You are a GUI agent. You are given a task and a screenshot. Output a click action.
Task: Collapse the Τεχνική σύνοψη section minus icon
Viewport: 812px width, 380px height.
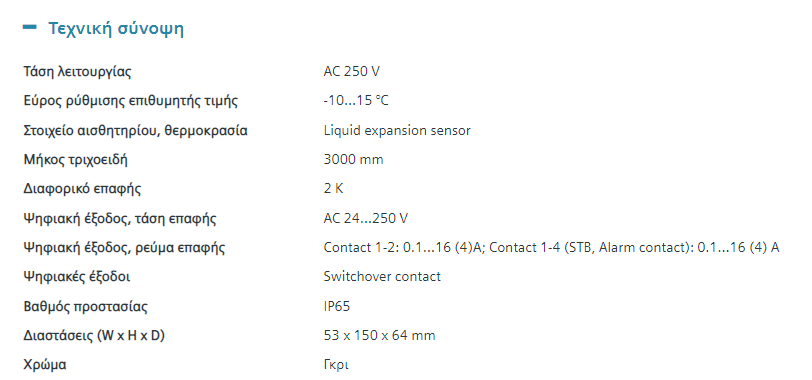coord(30,27)
